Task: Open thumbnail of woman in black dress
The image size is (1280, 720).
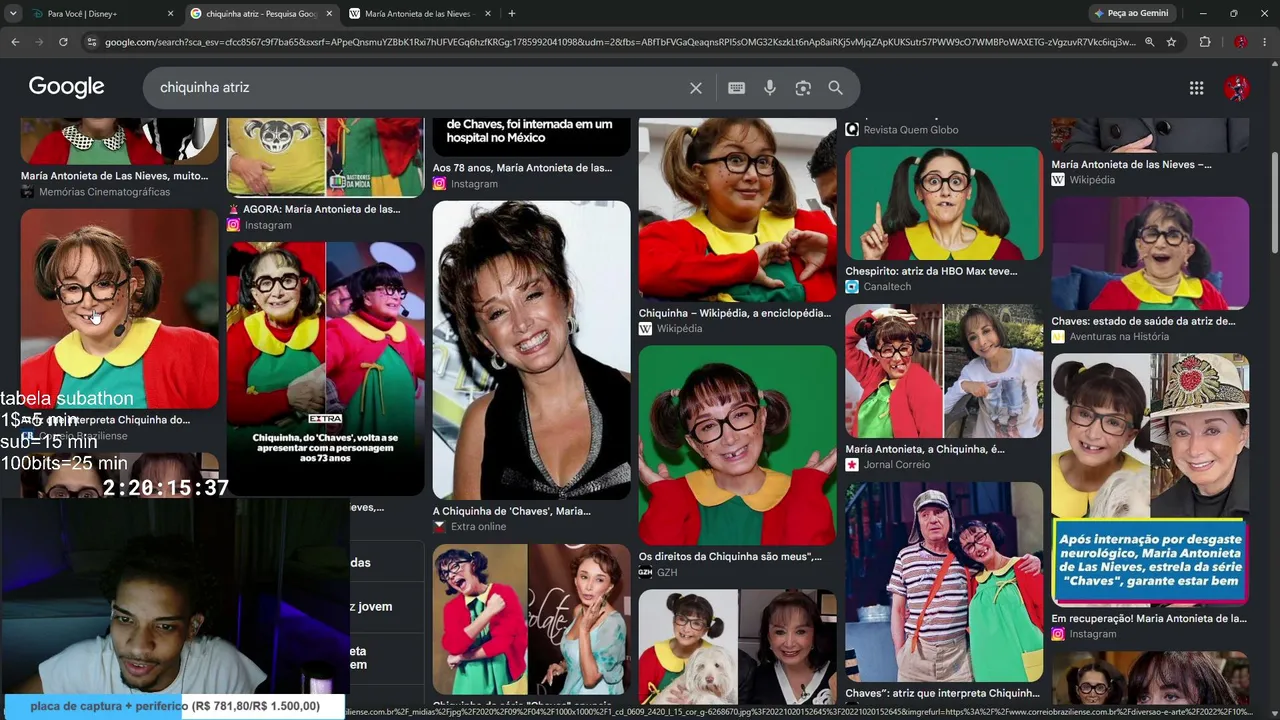Action: pyautogui.click(x=532, y=349)
